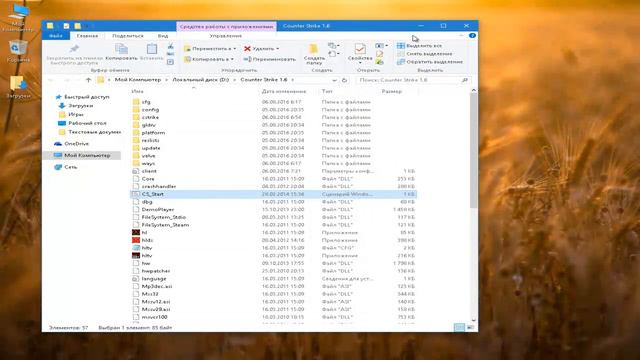Switch to the Поделиться ribbon tab

point(128,36)
